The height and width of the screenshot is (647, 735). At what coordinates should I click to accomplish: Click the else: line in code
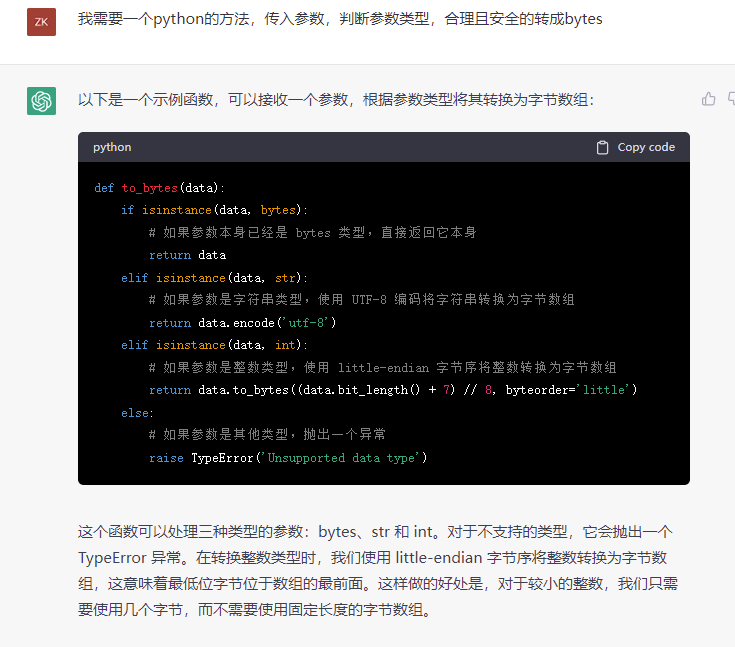click(137, 413)
